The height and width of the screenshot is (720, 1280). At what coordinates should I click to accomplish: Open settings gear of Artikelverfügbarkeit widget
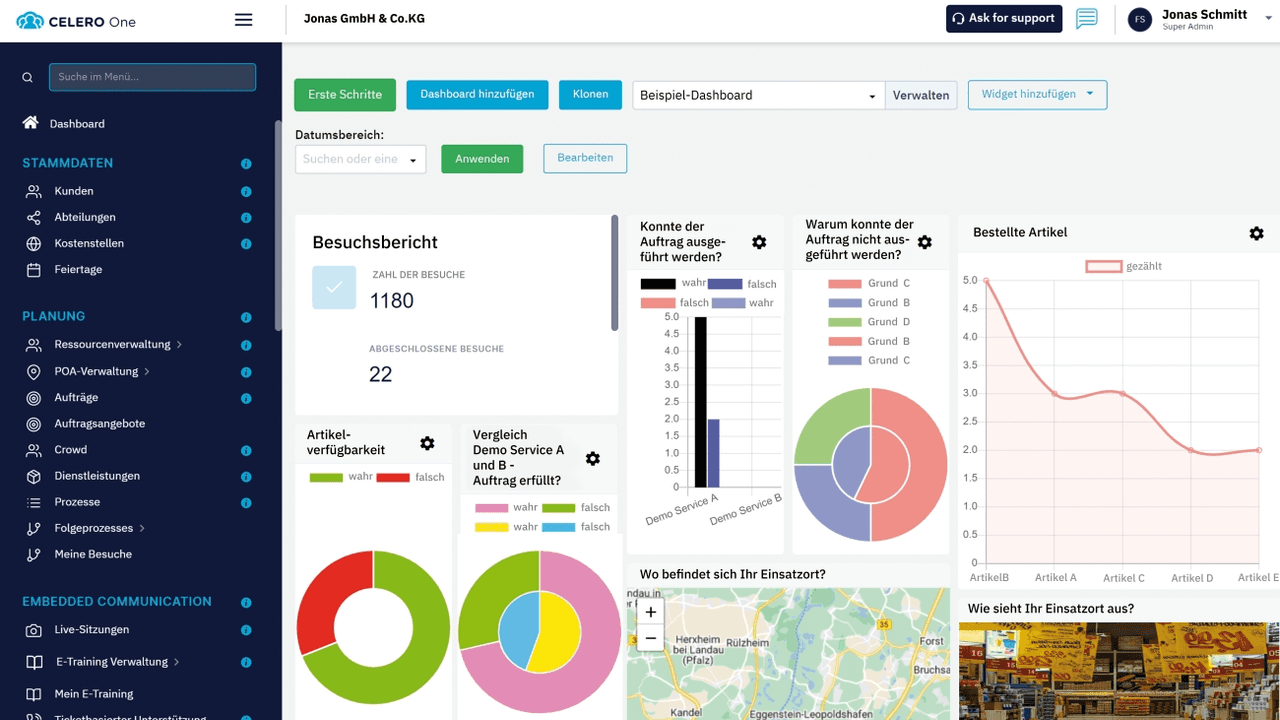click(427, 443)
